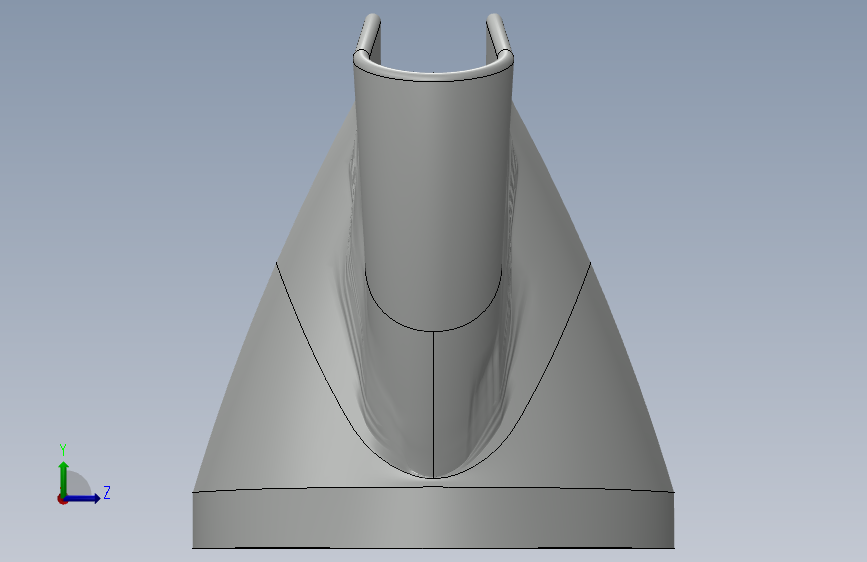The width and height of the screenshot is (867, 562).
Task: Click the 'Z' axis label text
Action: pos(107,492)
